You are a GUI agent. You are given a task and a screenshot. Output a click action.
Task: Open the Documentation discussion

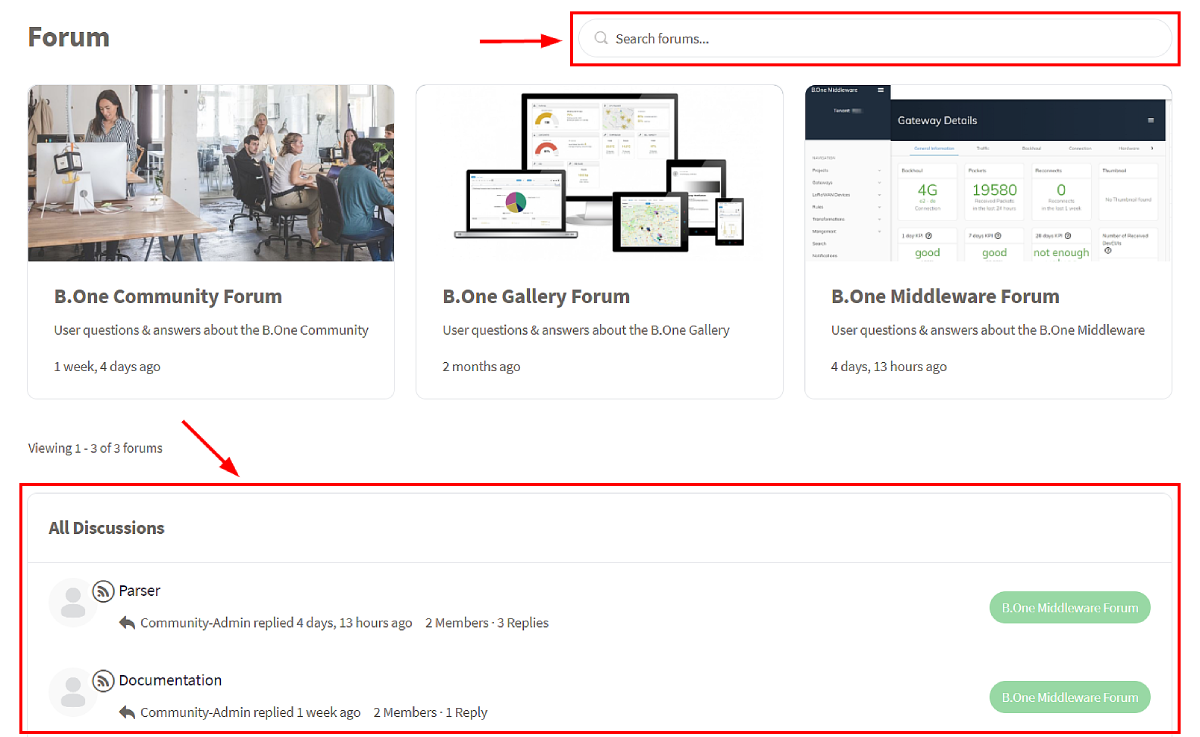point(170,681)
